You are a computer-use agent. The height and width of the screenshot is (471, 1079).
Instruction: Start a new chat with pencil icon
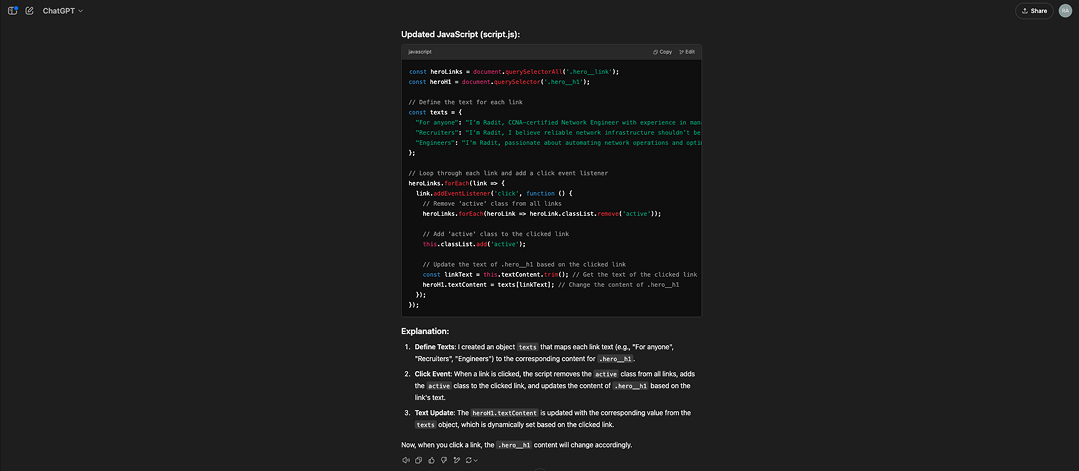click(x=30, y=11)
